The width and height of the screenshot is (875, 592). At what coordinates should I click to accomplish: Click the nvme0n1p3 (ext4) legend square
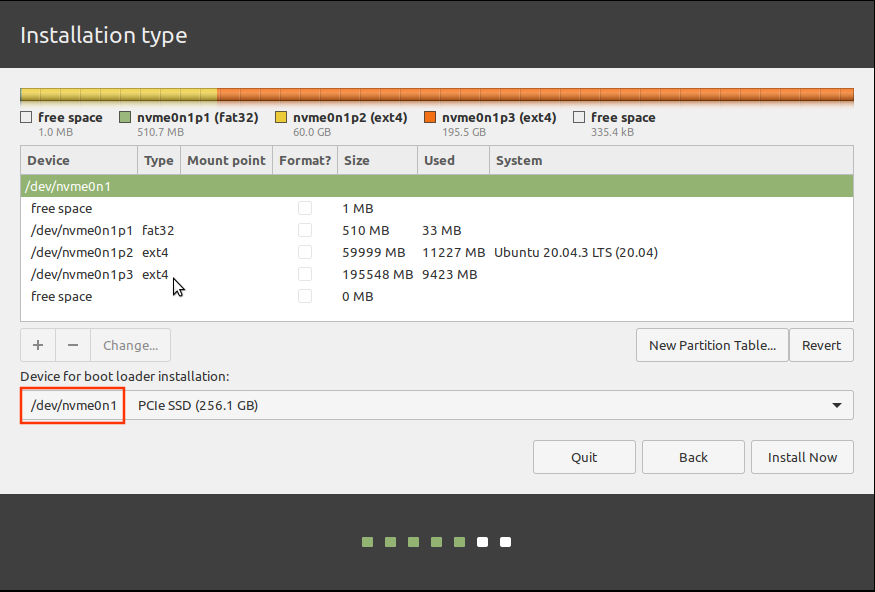(x=431, y=116)
